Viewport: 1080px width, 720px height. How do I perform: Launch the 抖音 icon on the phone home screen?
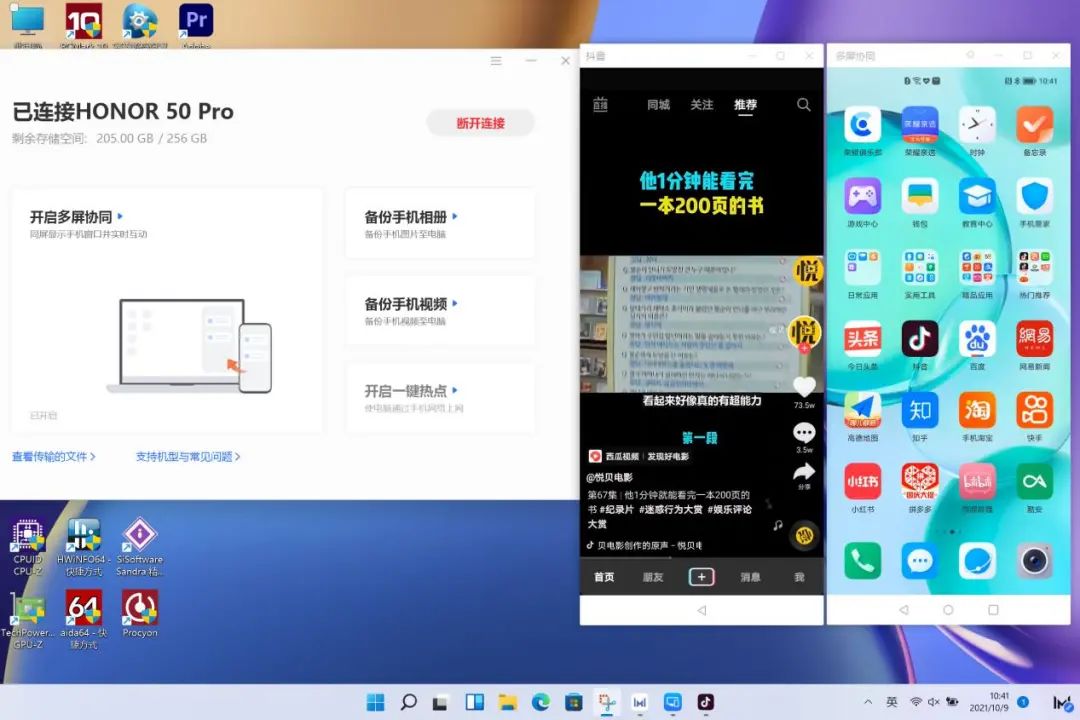(x=920, y=339)
